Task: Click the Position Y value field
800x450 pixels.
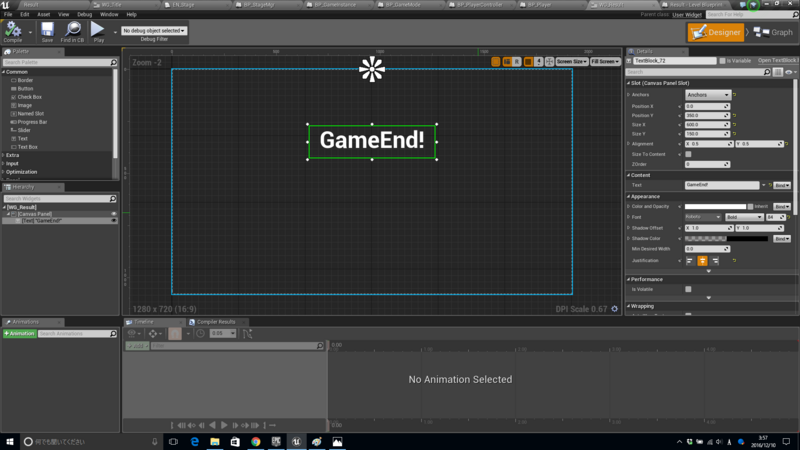Action: 707,116
